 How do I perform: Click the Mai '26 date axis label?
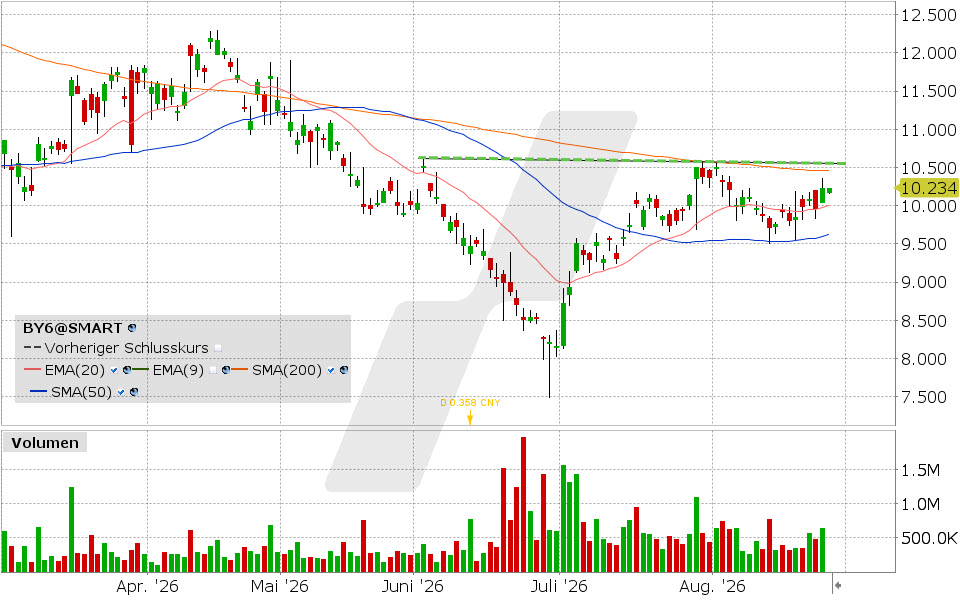(280, 586)
